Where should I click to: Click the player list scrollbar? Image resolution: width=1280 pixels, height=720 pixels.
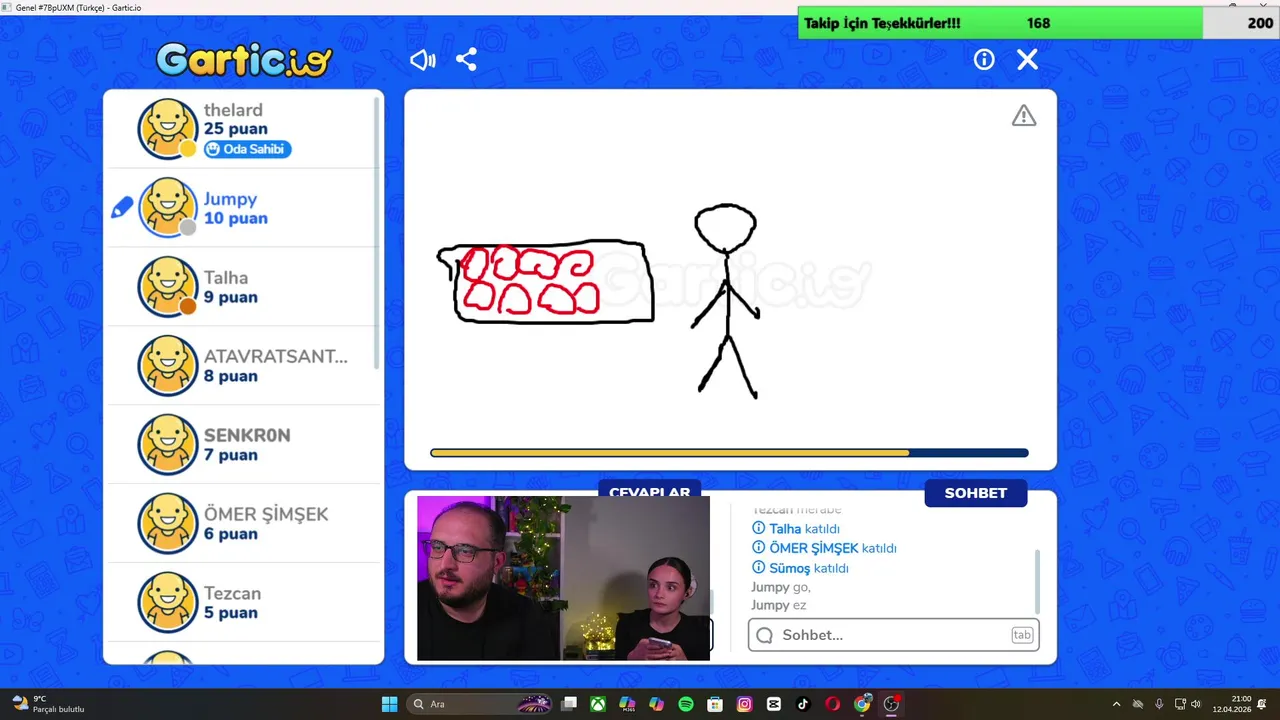[x=377, y=232]
